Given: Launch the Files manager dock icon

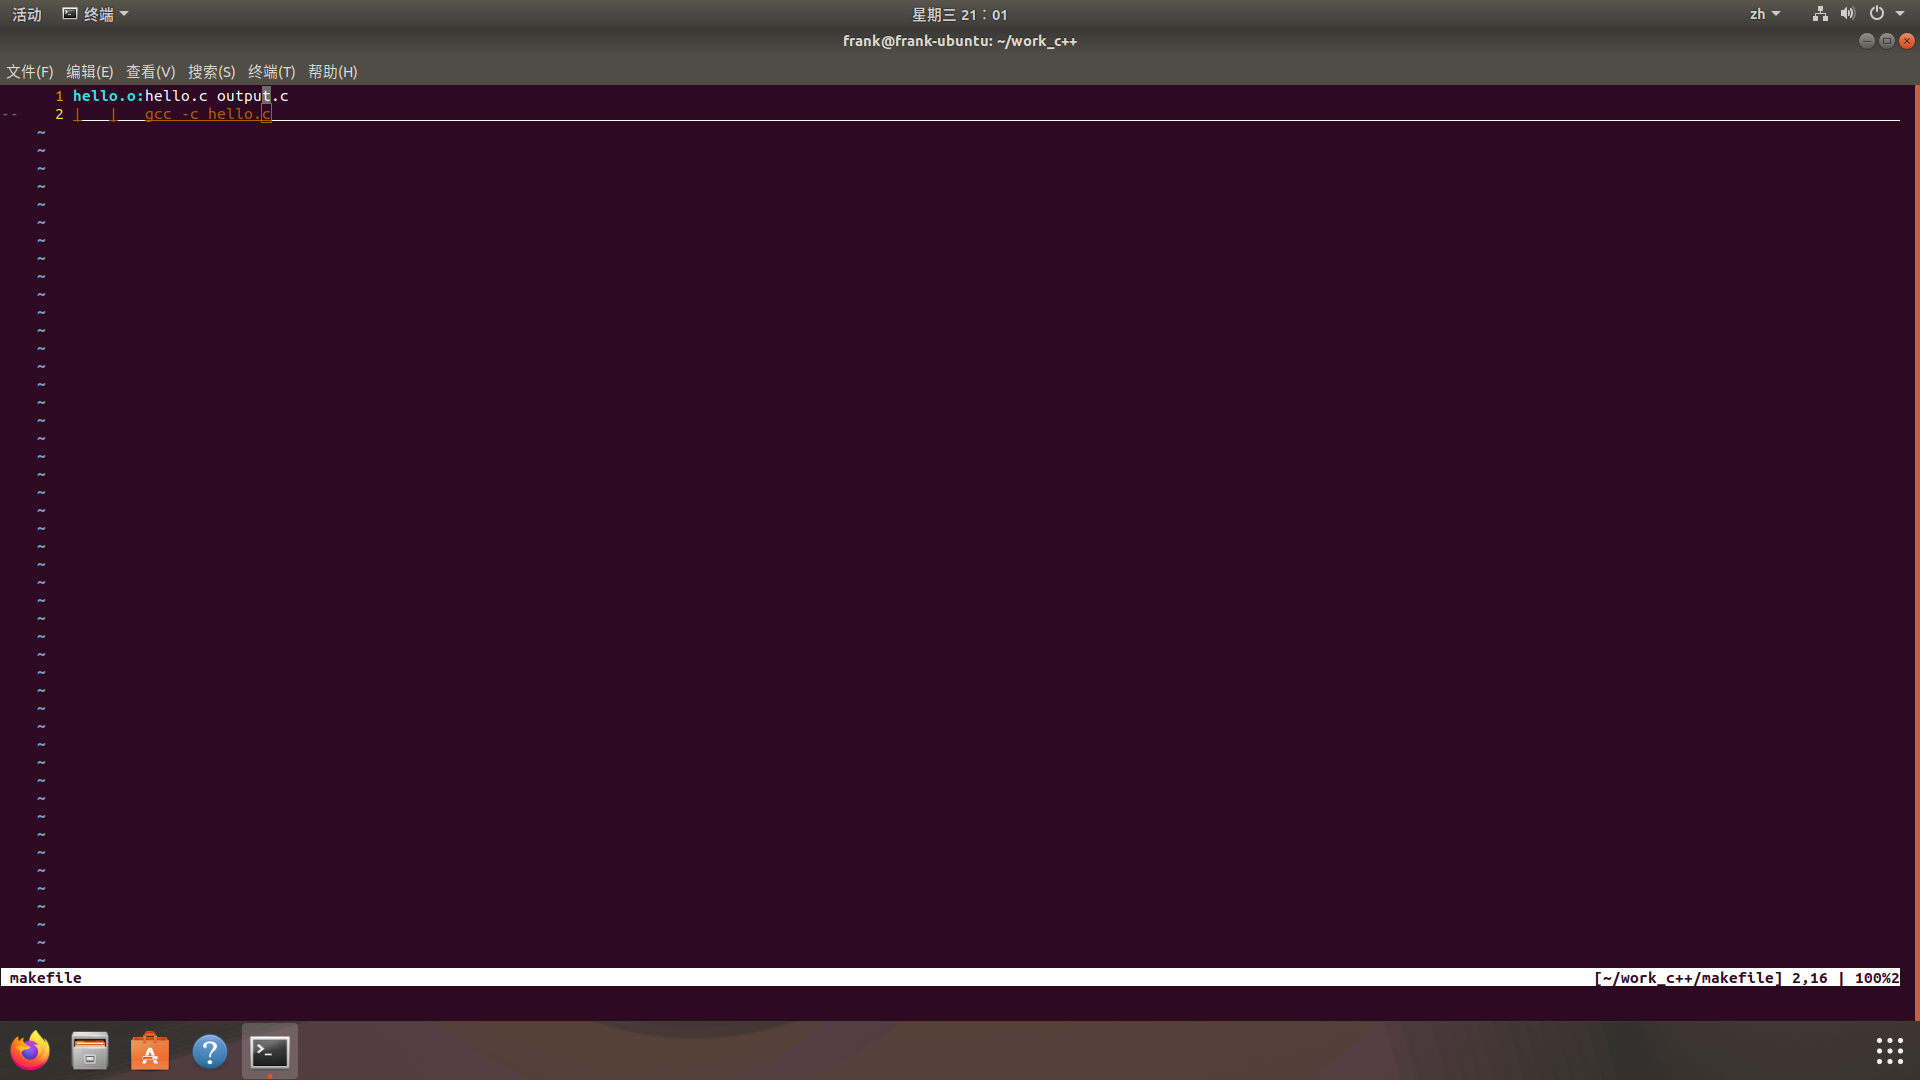Looking at the screenshot, I should pos(90,1051).
